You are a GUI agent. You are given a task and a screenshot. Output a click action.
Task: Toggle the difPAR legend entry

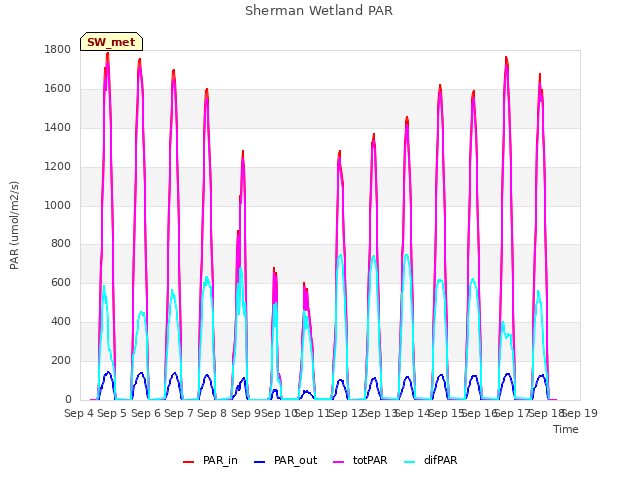(x=431, y=460)
